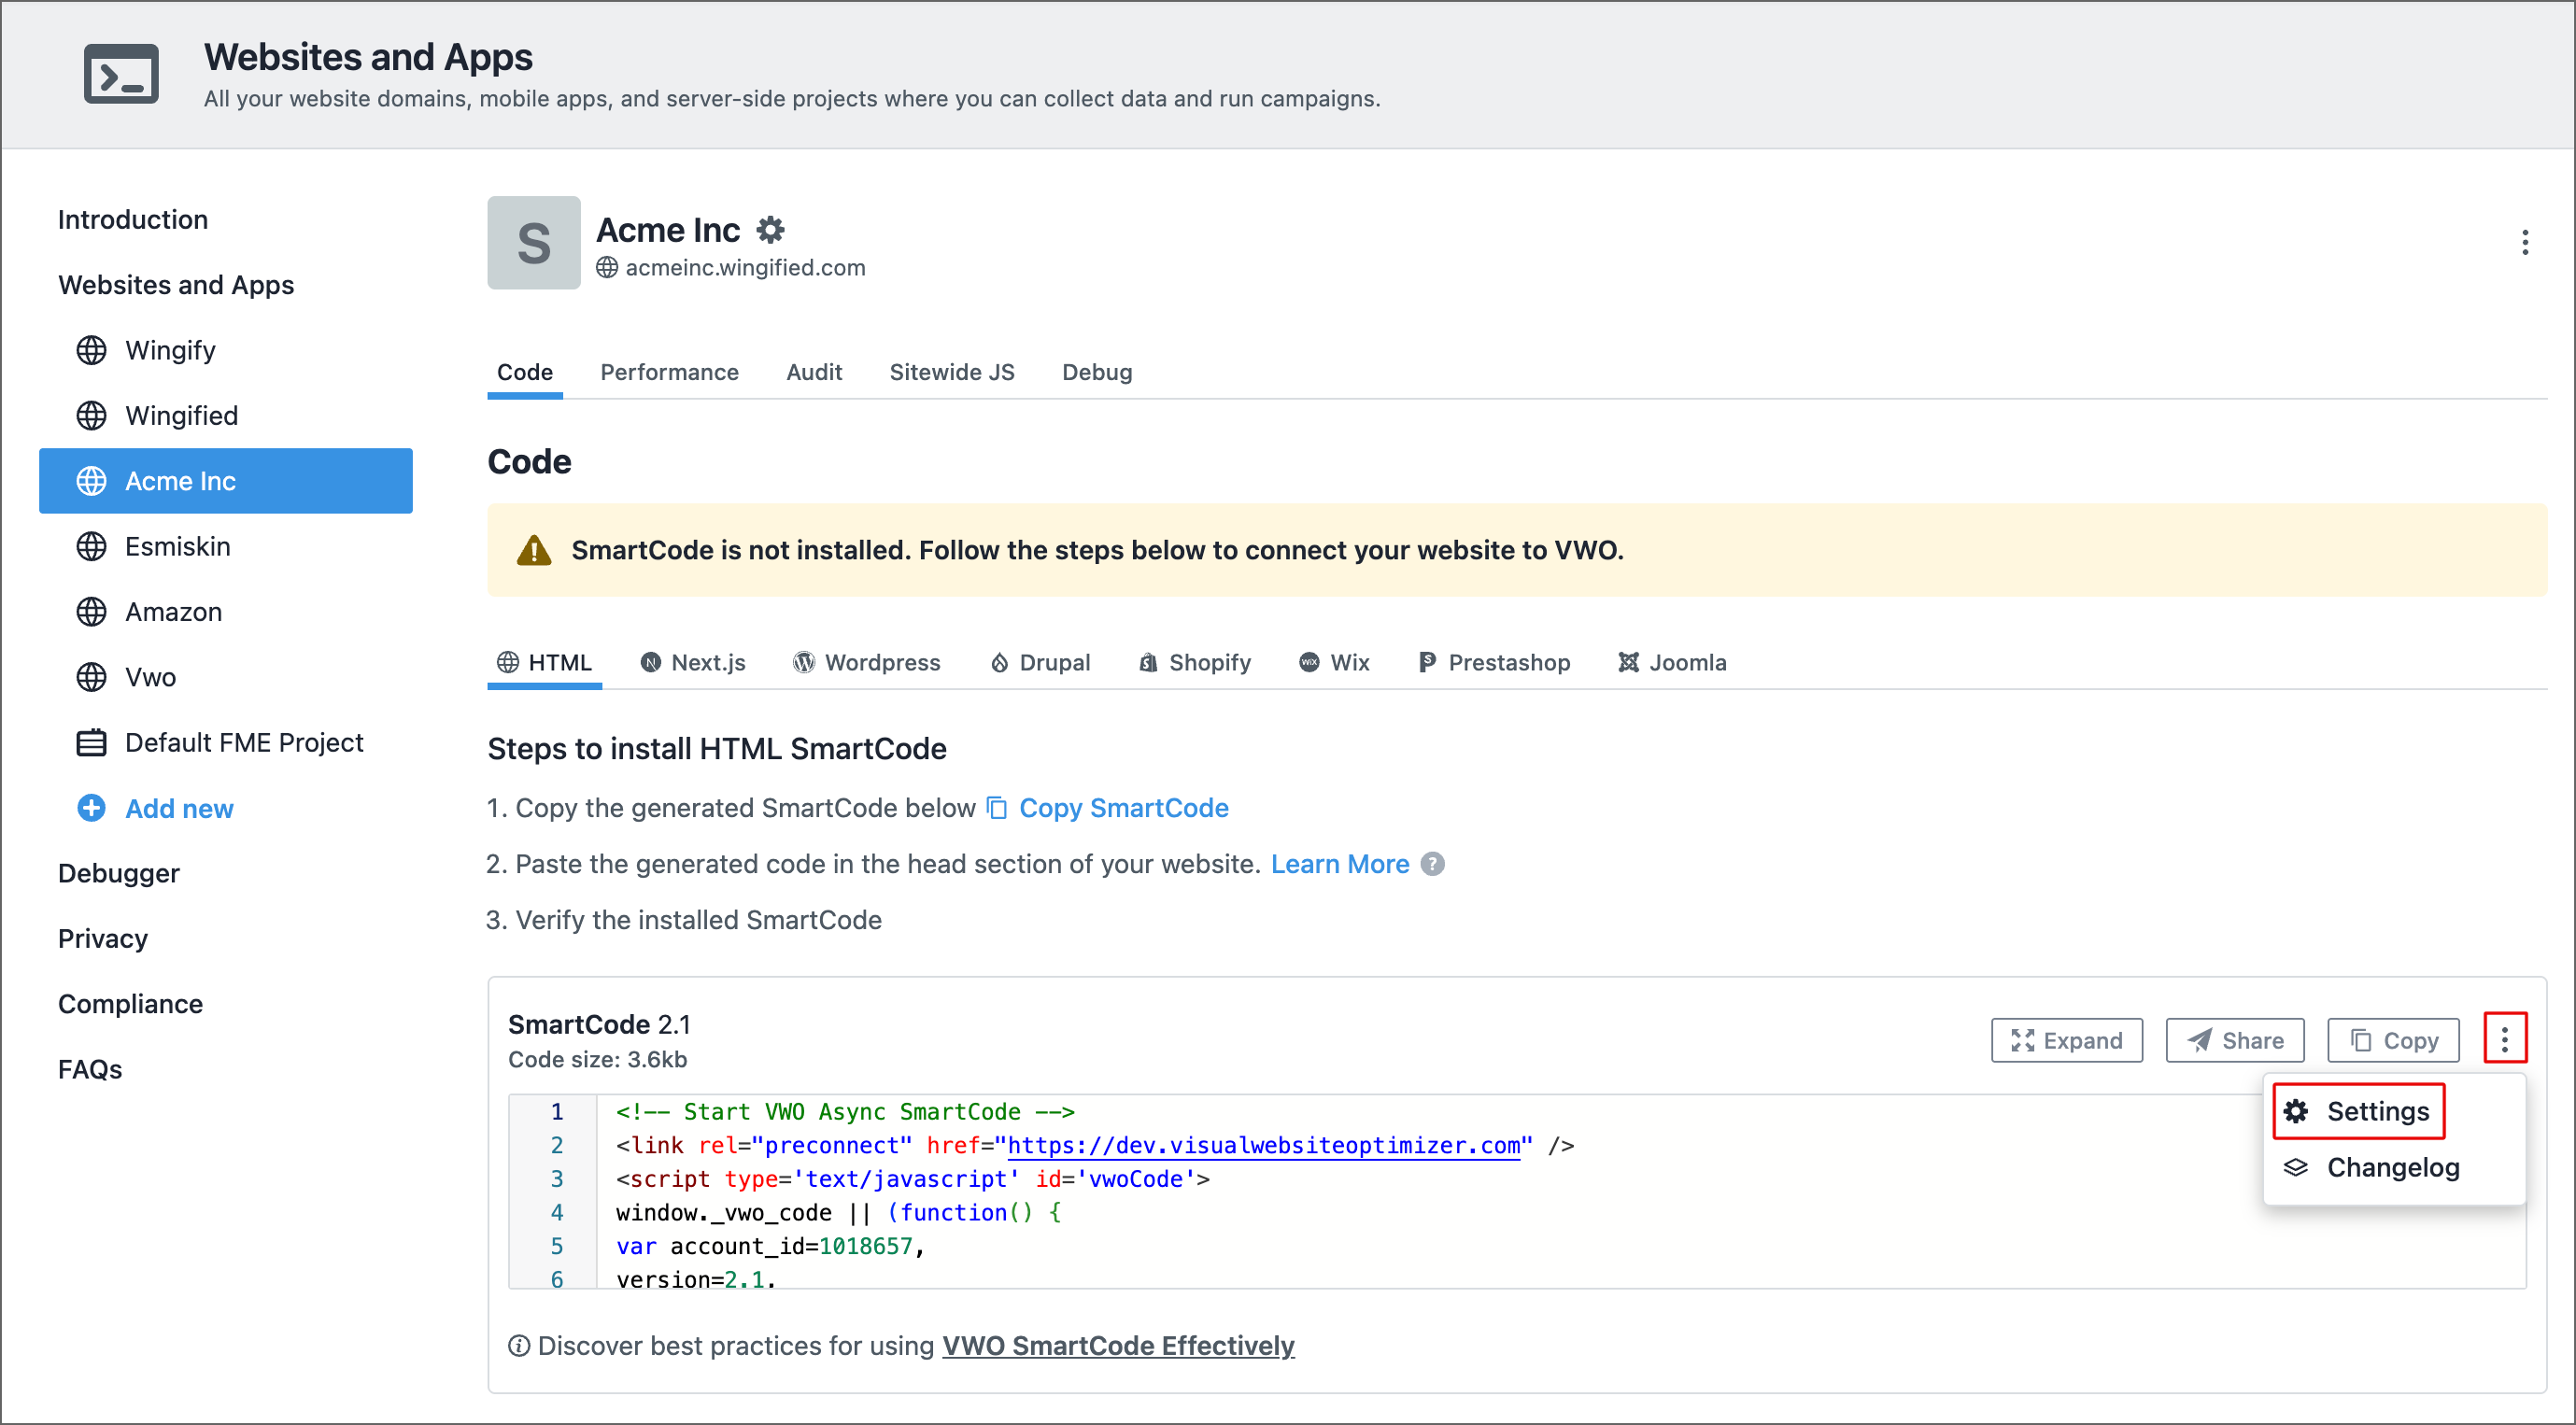Switch to the Sitewide JS tab

point(952,373)
